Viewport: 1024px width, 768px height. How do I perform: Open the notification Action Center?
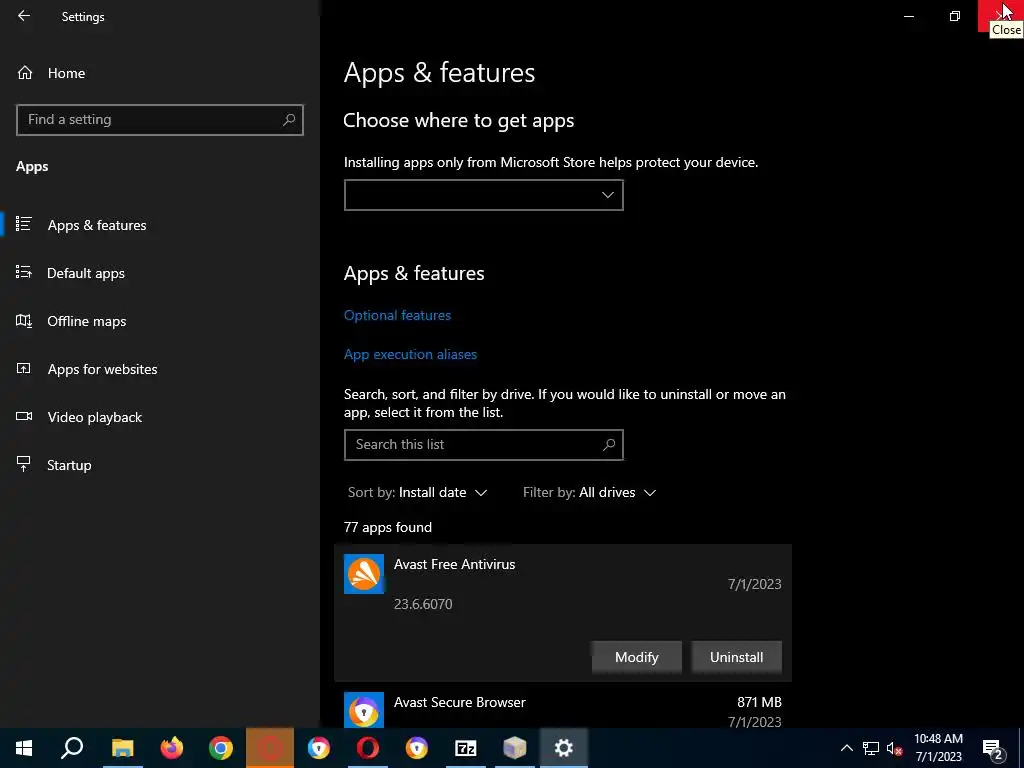pos(992,748)
